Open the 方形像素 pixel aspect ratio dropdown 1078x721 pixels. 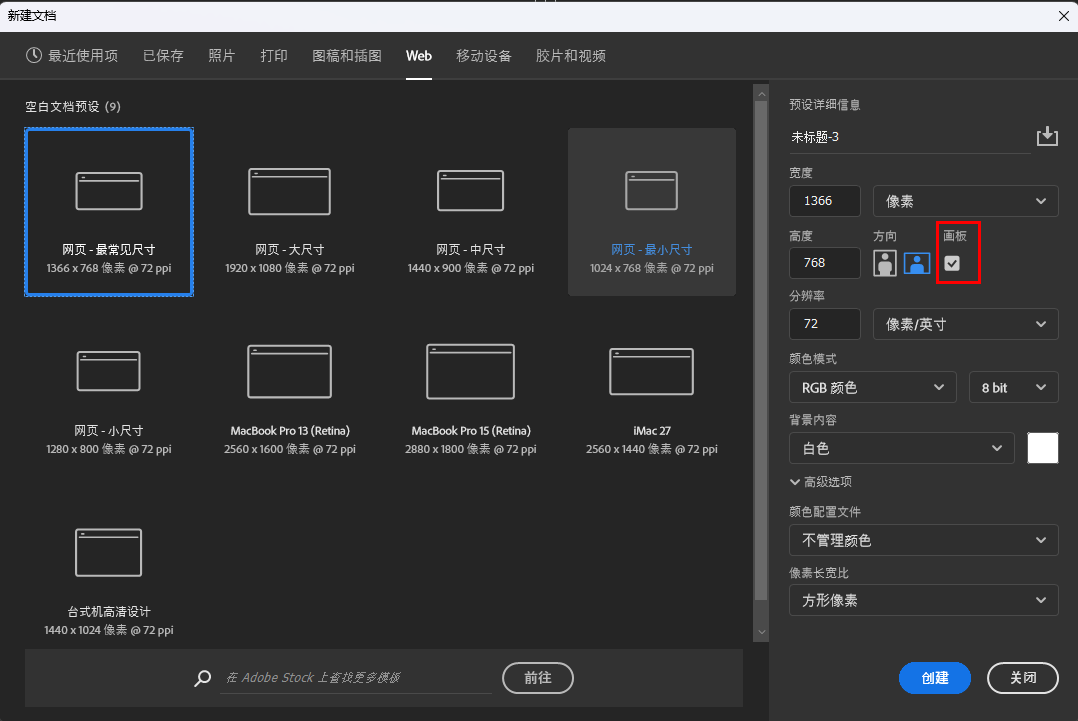923,600
